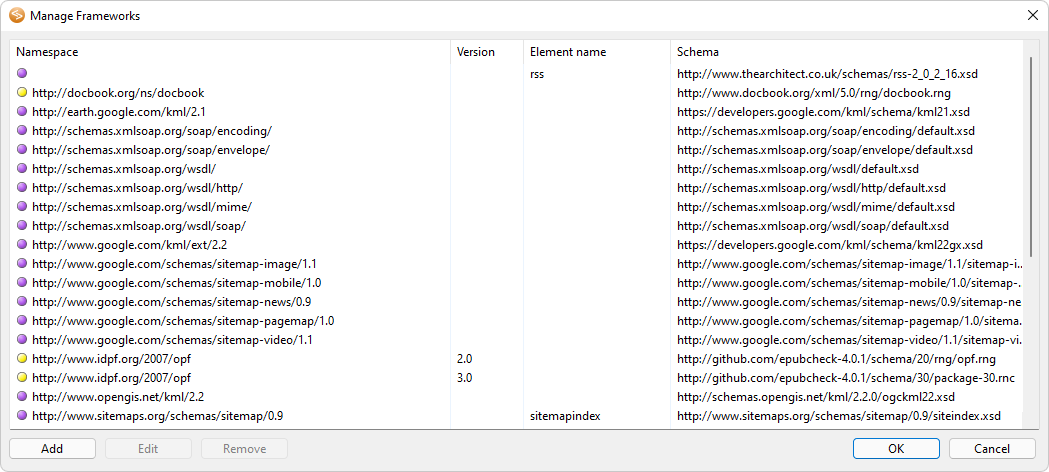Click the purple icon beside sitemap-video/1.1 namespace
Image resolution: width=1049 pixels, height=472 pixels.
(22, 340)
